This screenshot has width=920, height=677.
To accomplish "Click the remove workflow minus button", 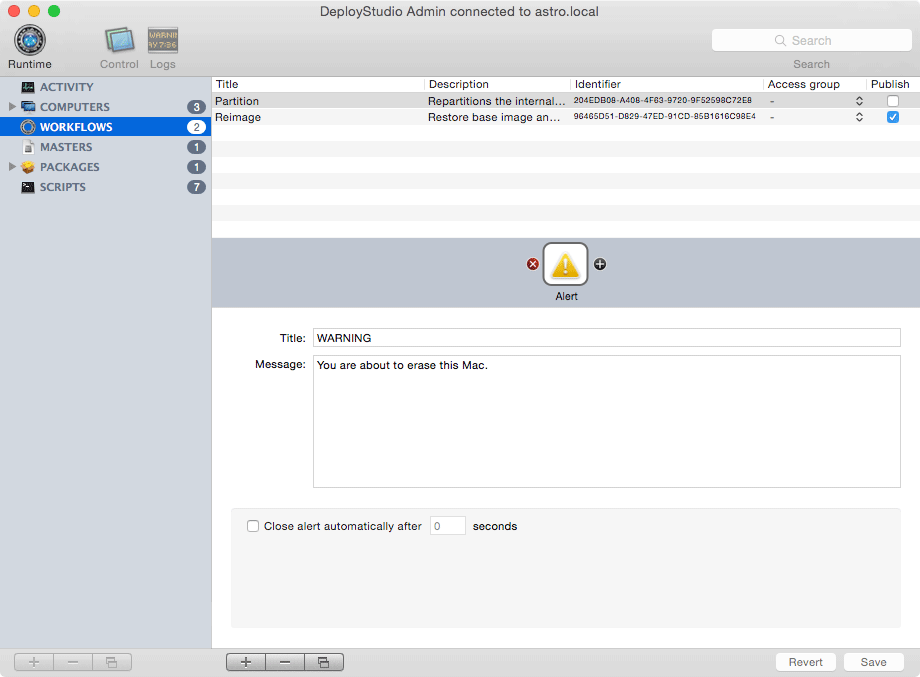I will (x=285, y=662).
